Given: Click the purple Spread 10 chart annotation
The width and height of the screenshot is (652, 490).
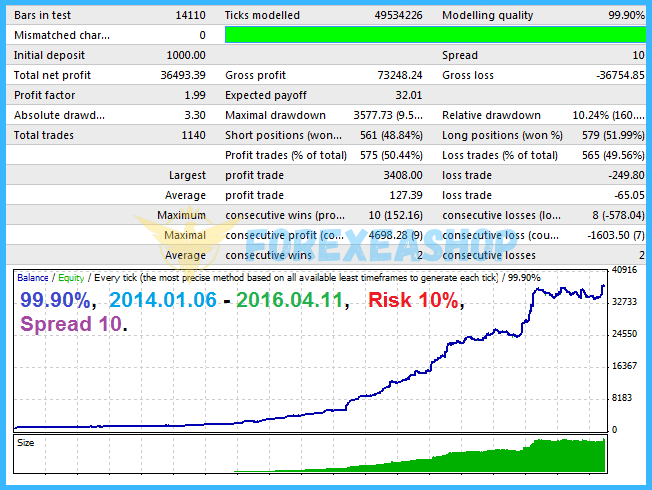Looking at the screenshot, I should coord(72,325).
